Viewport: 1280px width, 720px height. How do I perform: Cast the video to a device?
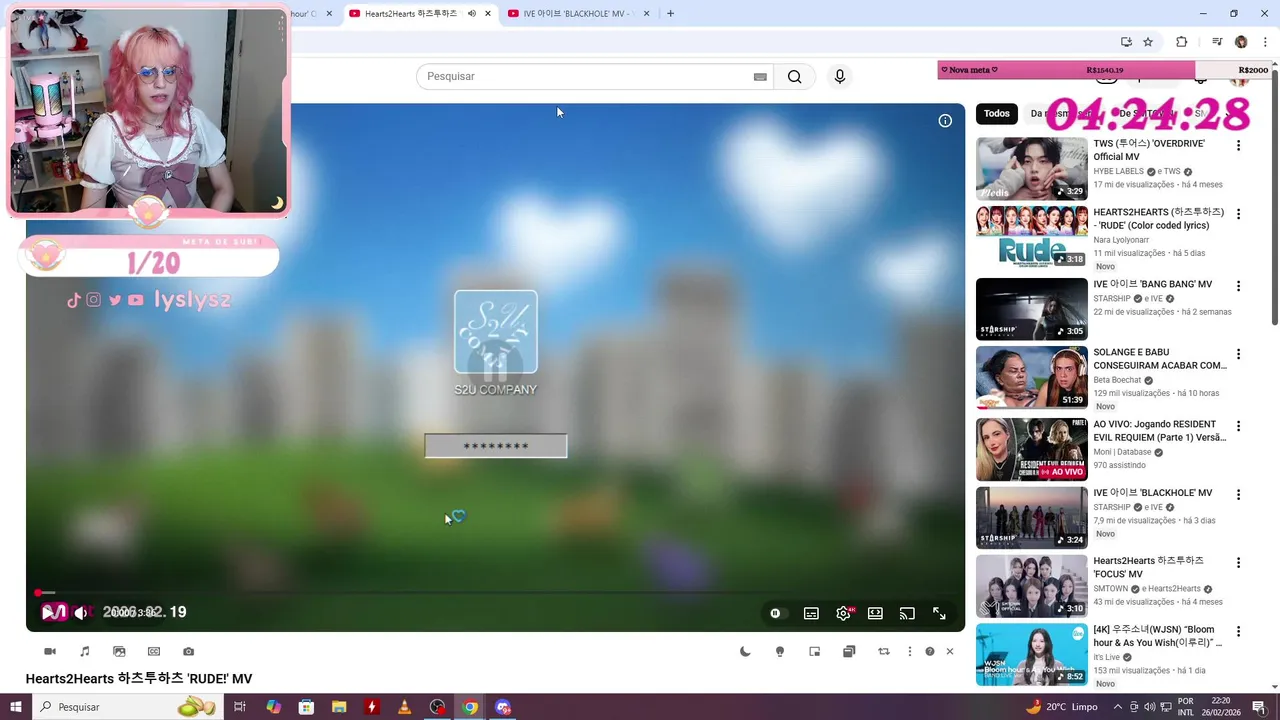point(907,613)
